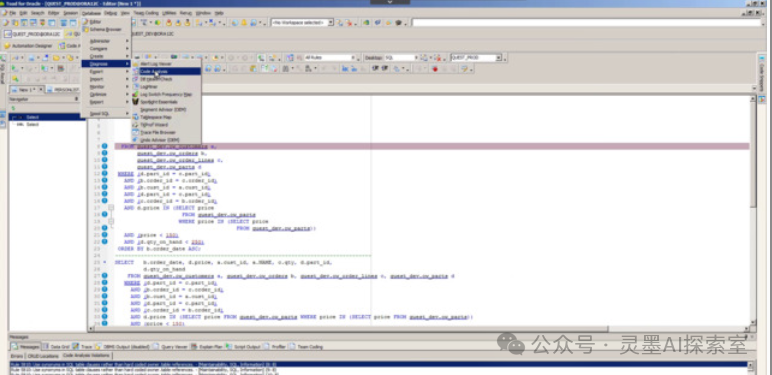Click the QUEST_PROD@ORA12C connection button
The height and width of the screenshot is (375, 772).
33,34
